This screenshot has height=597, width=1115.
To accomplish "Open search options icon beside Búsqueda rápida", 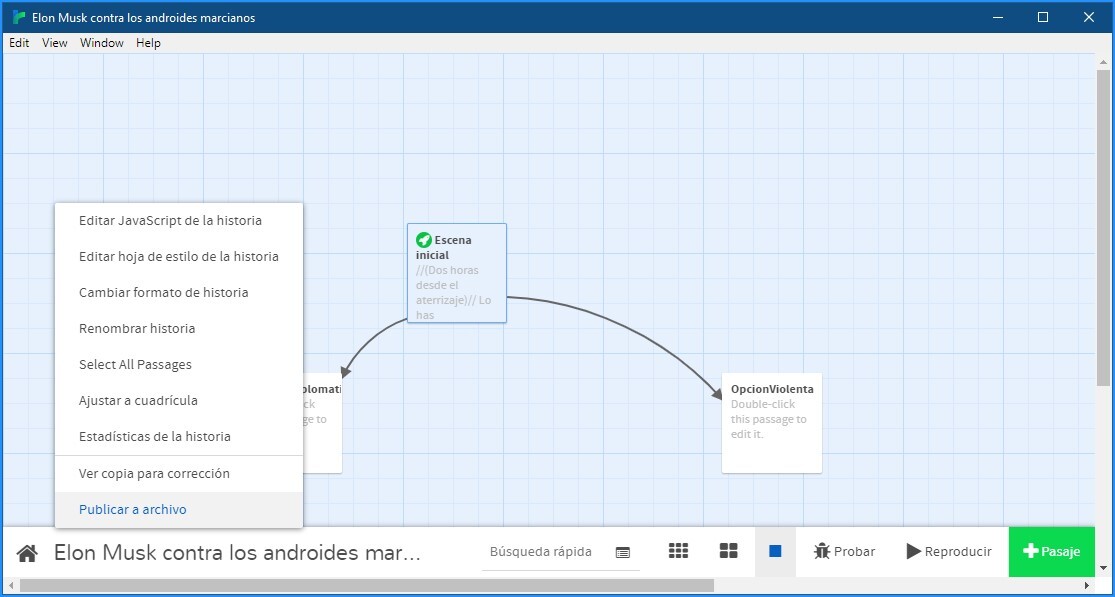I will pos(623,551).
